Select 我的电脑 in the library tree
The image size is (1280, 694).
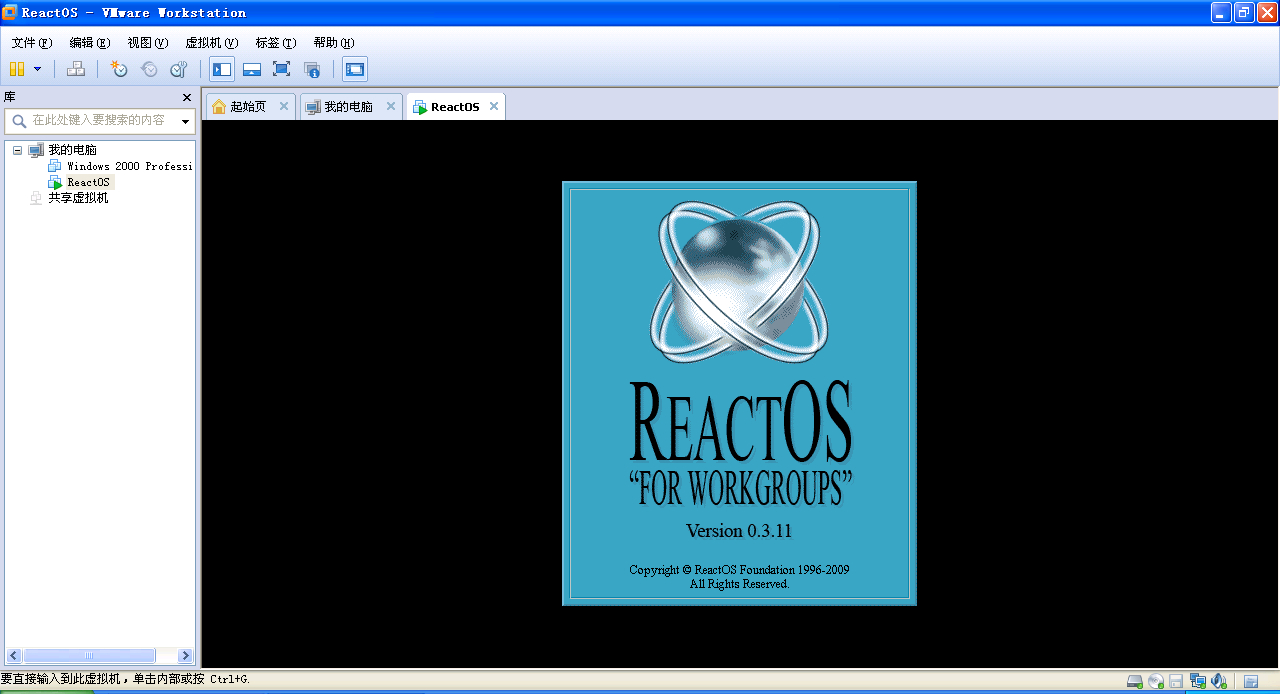(72, 150)
